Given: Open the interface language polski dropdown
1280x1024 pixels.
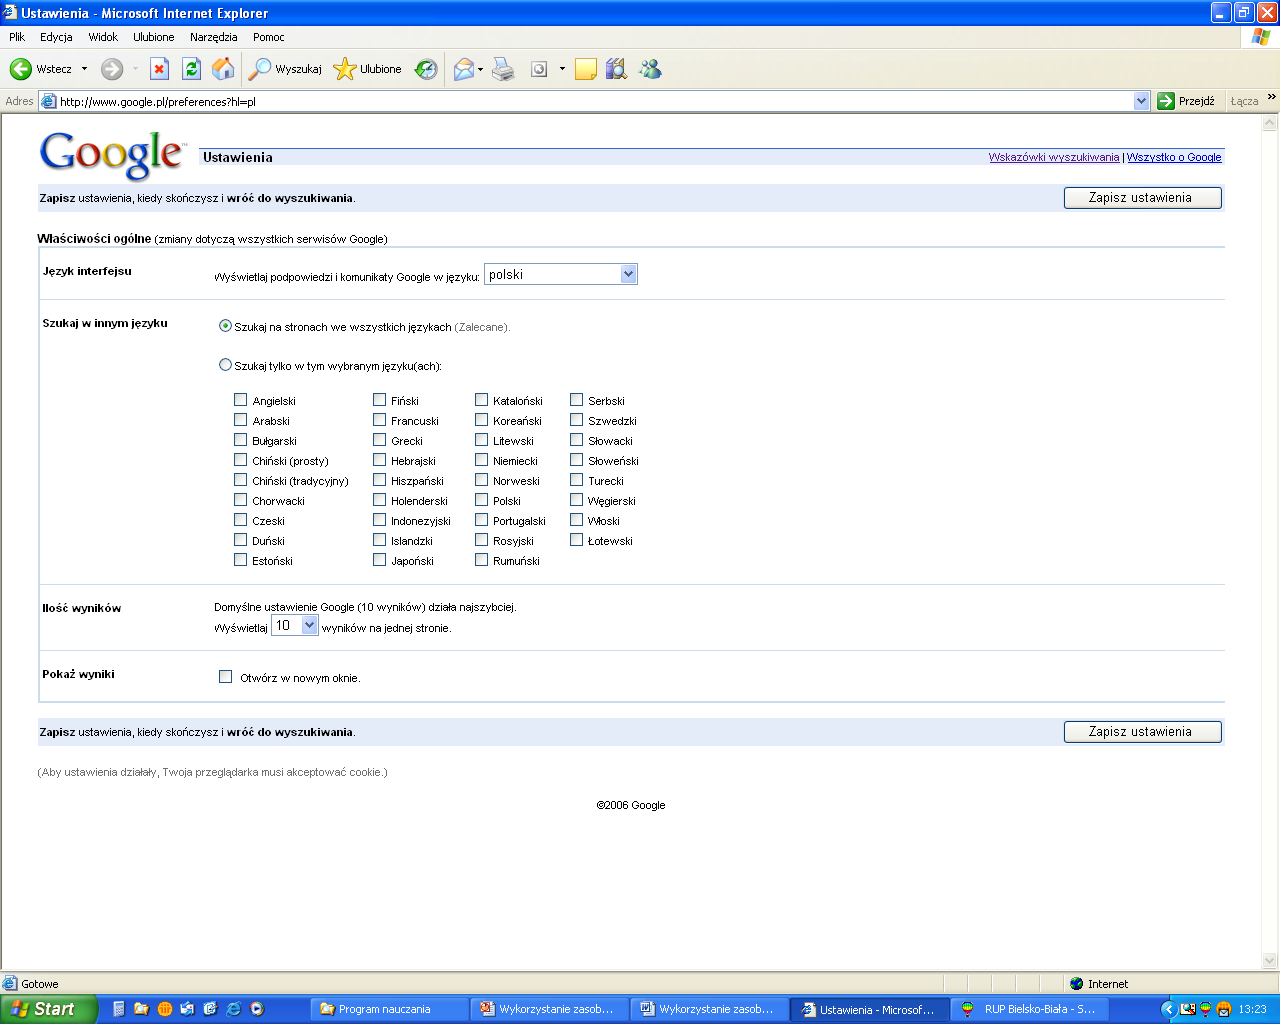Looking at the screenshot, I should tap(561, 275).
